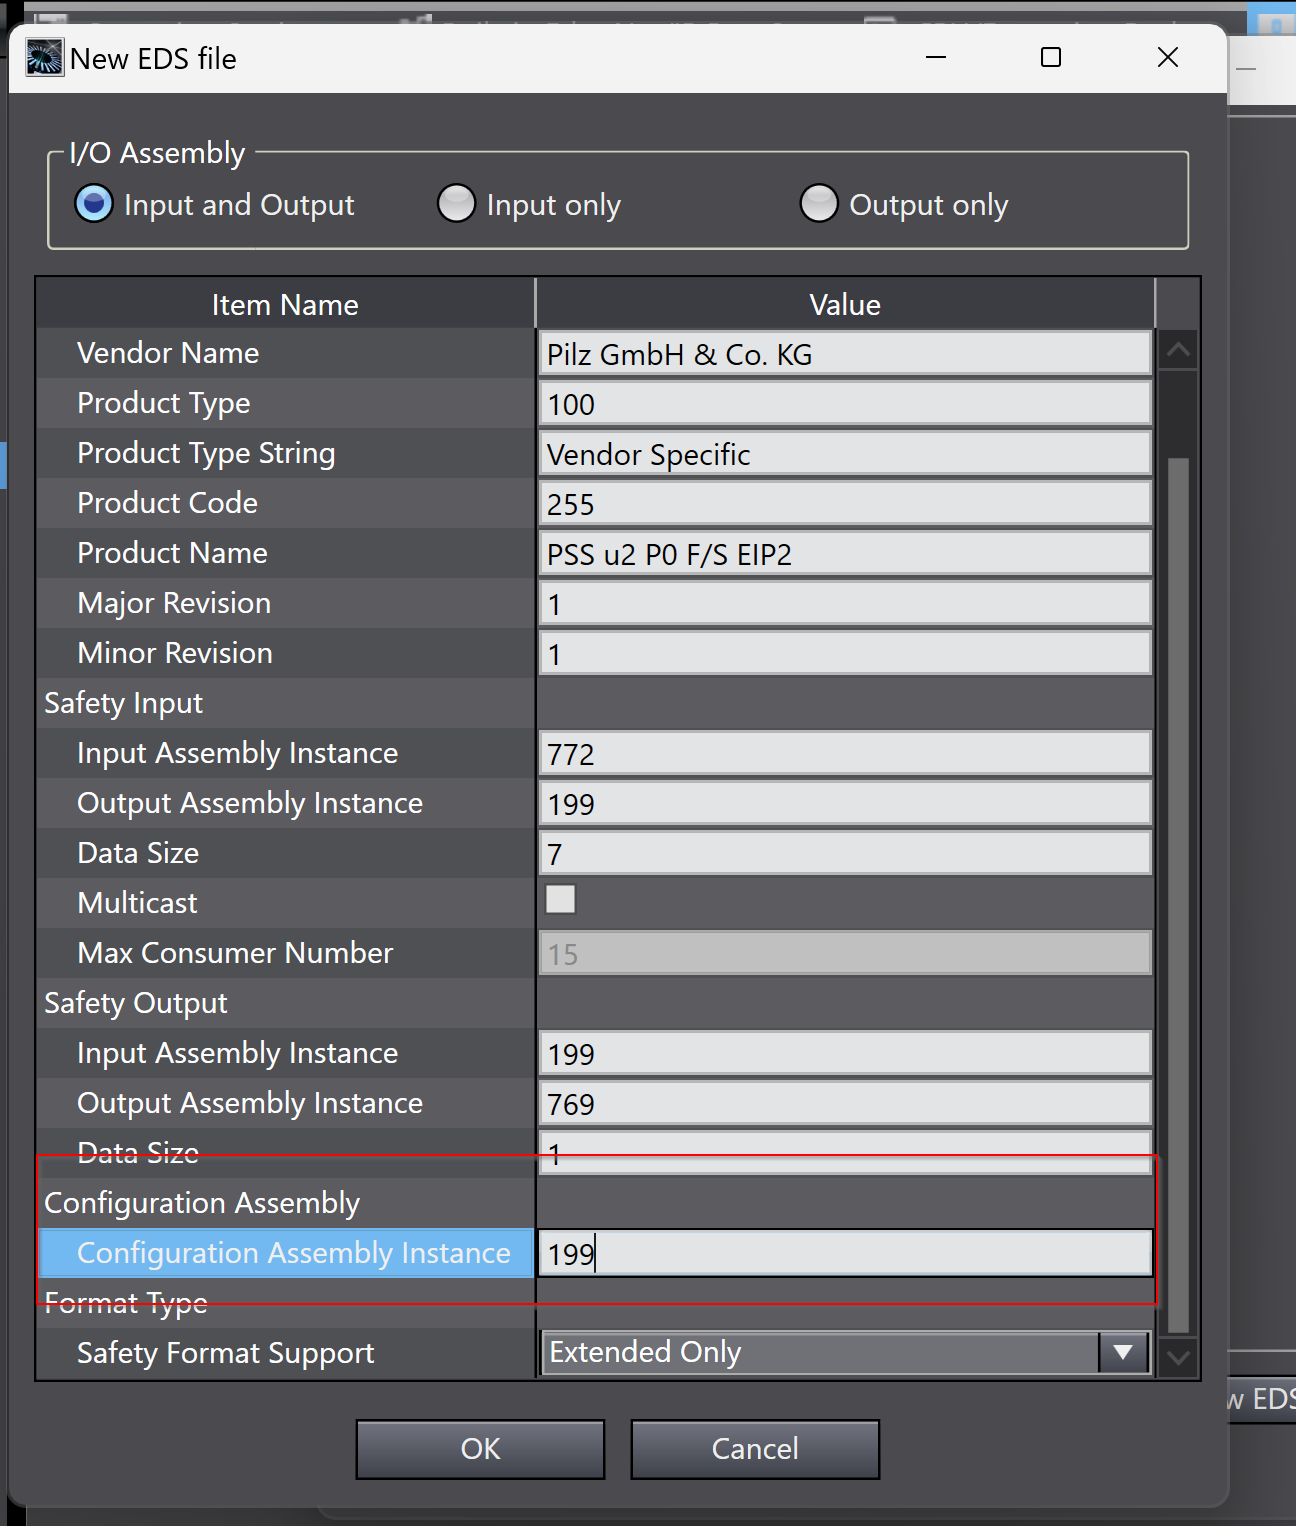Image resolution: width=1296 pixels, height=1526 pixels.
Task: Edit Safety Output's Output Assembly Instance 769
Action: [845, 1104]
